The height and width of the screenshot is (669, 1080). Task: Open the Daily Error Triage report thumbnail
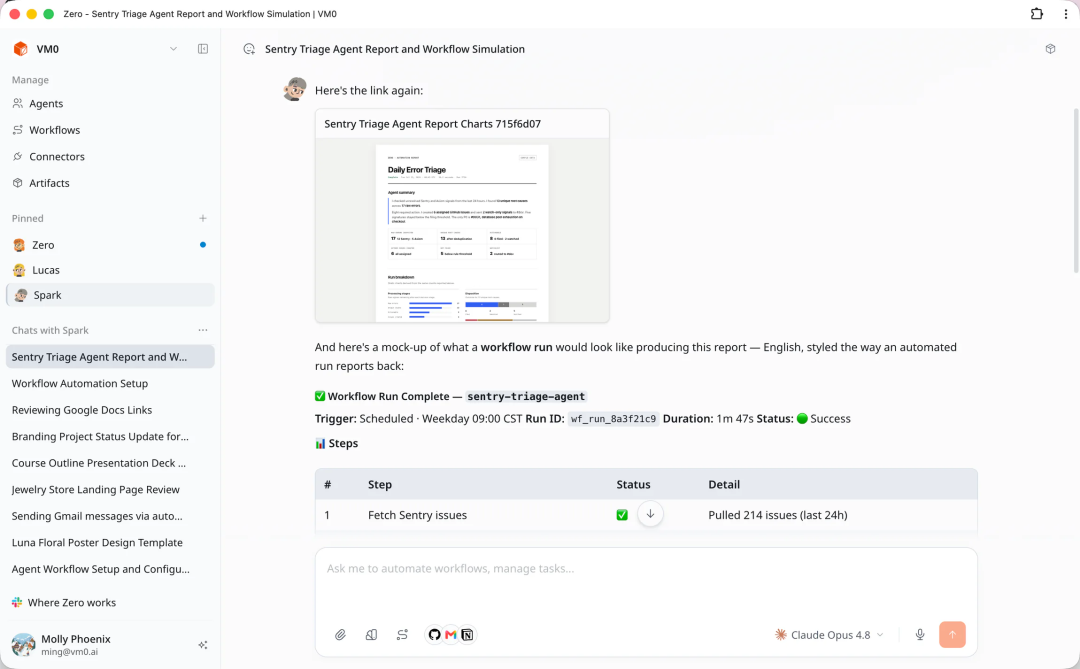[462, 232]
